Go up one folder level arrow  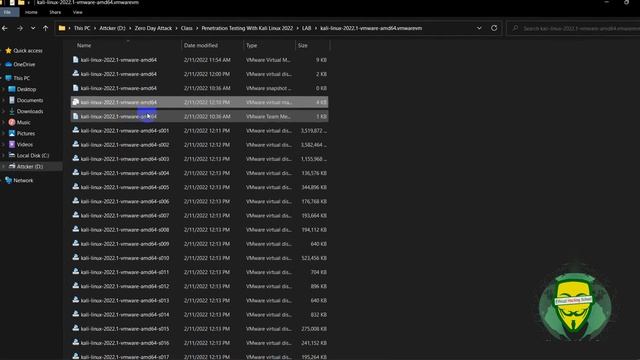45,28
